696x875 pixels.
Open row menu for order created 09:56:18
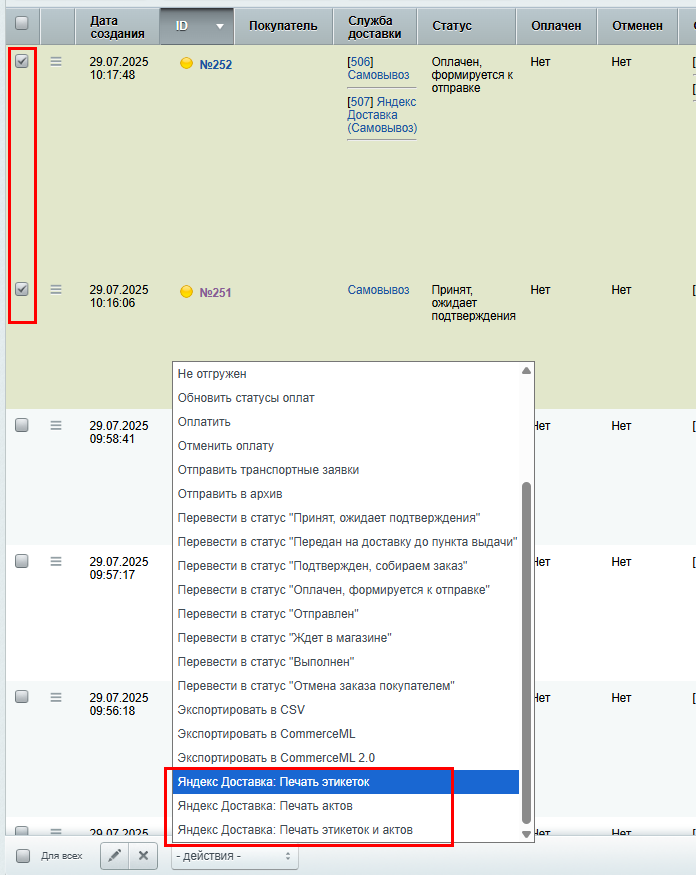56,697
